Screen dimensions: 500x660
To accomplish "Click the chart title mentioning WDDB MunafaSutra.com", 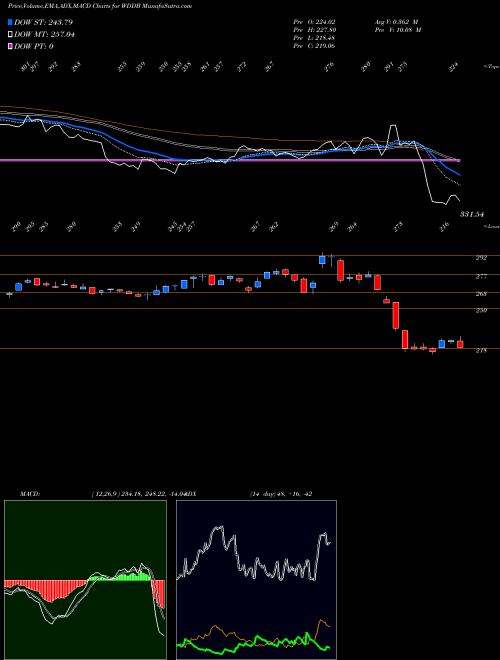I will [100, 6].
